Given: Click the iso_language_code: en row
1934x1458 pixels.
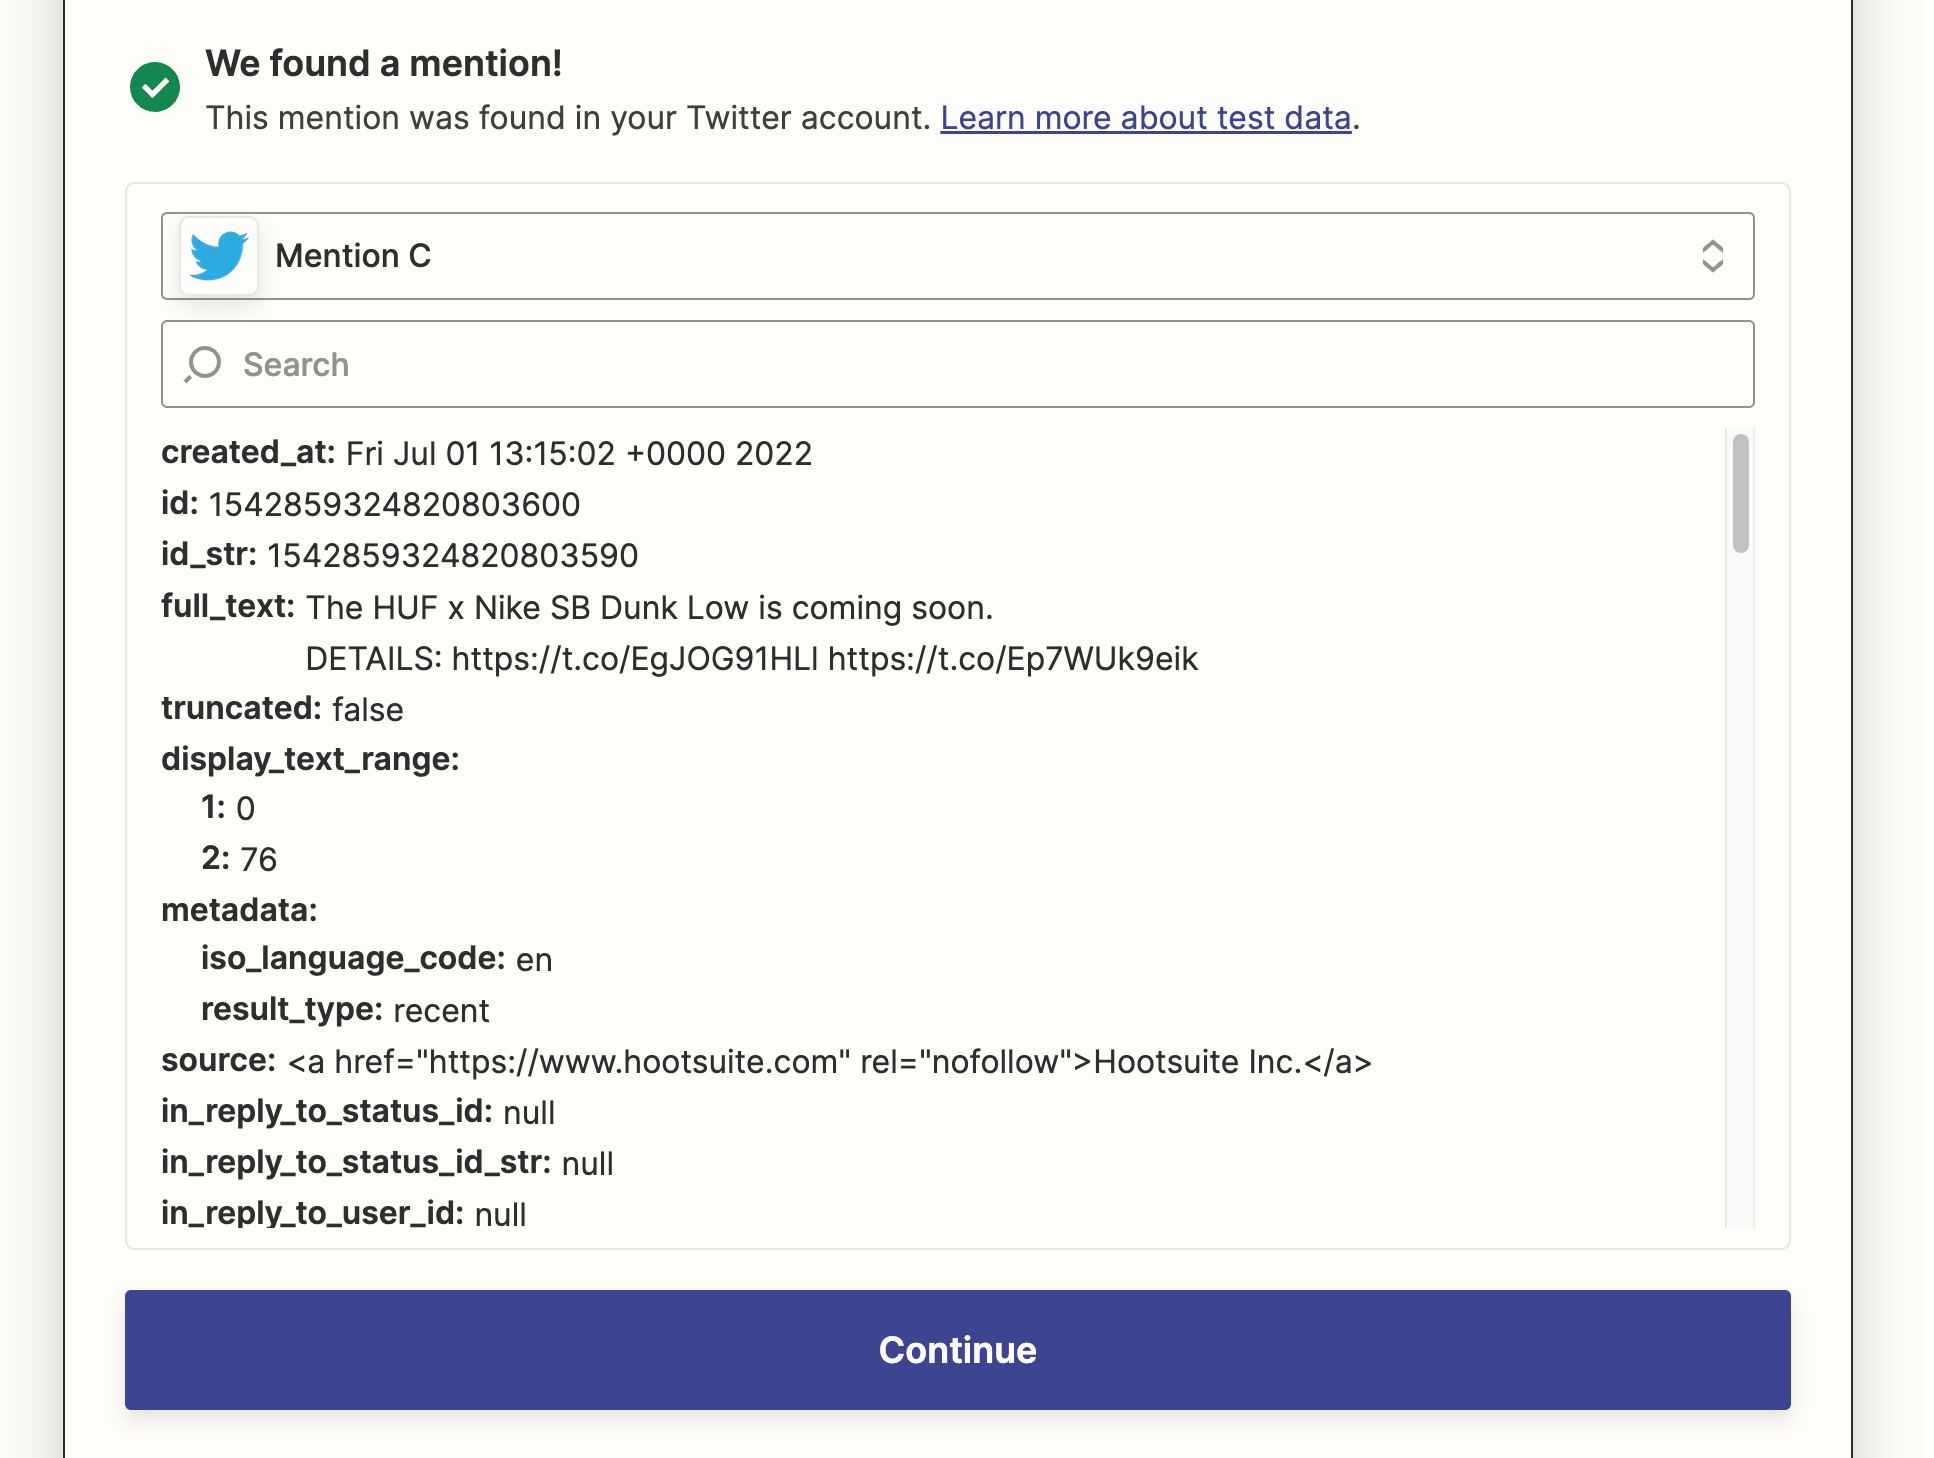Looking at the screenshot, I should click(377, 959).
